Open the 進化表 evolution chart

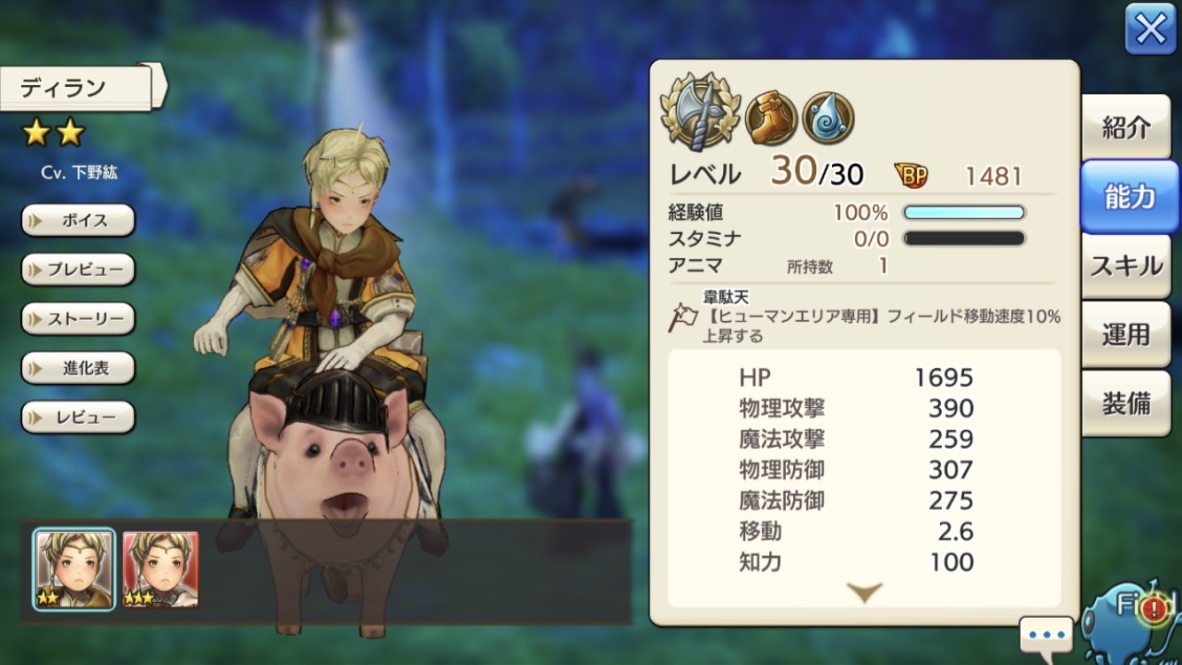pos(78,368)
